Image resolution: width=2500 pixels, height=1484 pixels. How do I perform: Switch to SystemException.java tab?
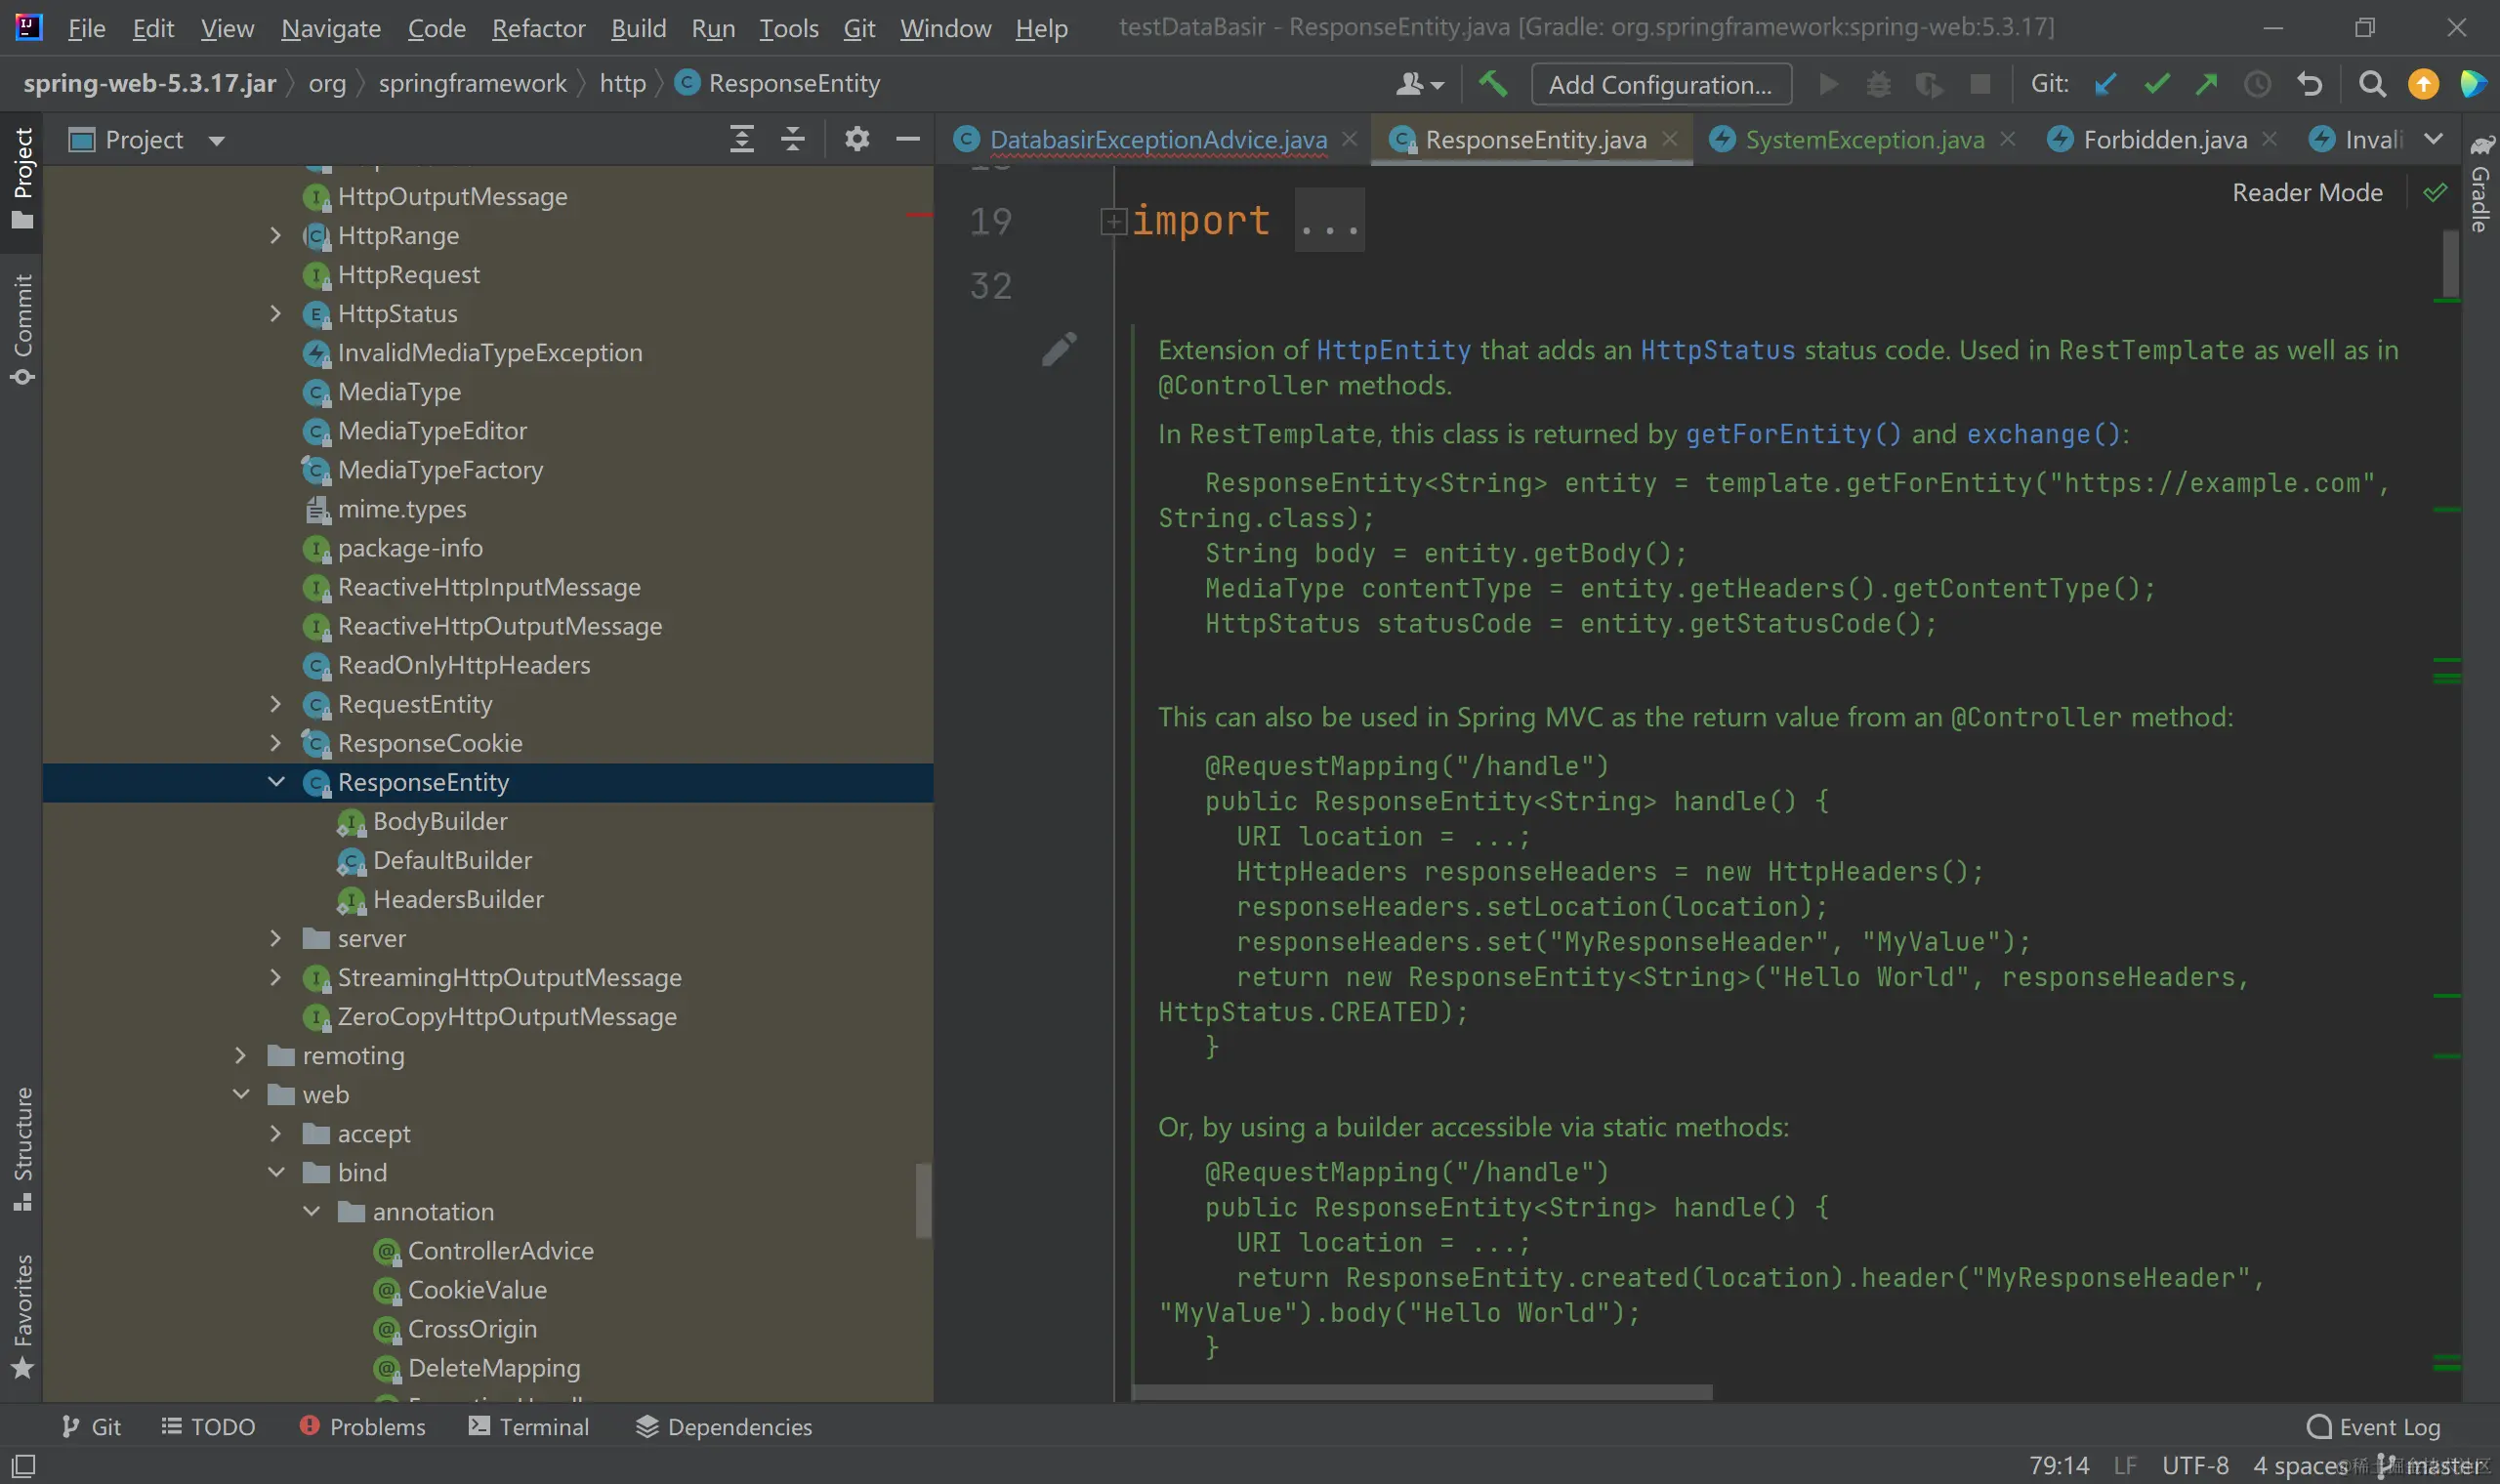coord(1864,140)
